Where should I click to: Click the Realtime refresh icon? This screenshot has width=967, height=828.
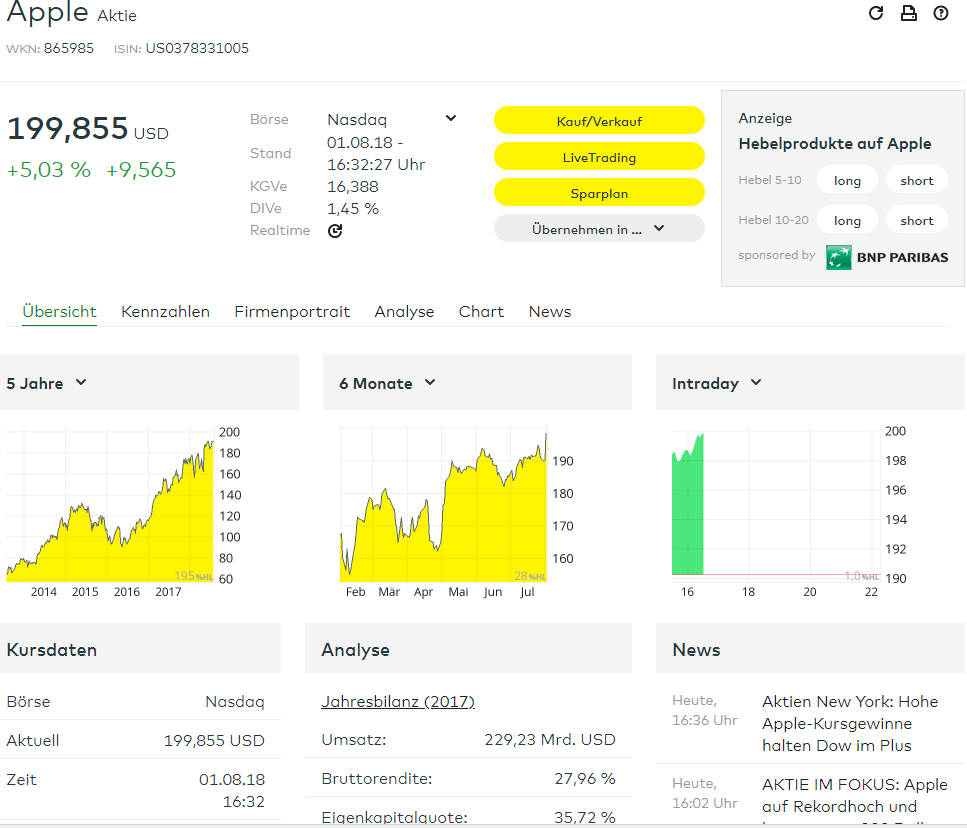(x=335, y=231)
